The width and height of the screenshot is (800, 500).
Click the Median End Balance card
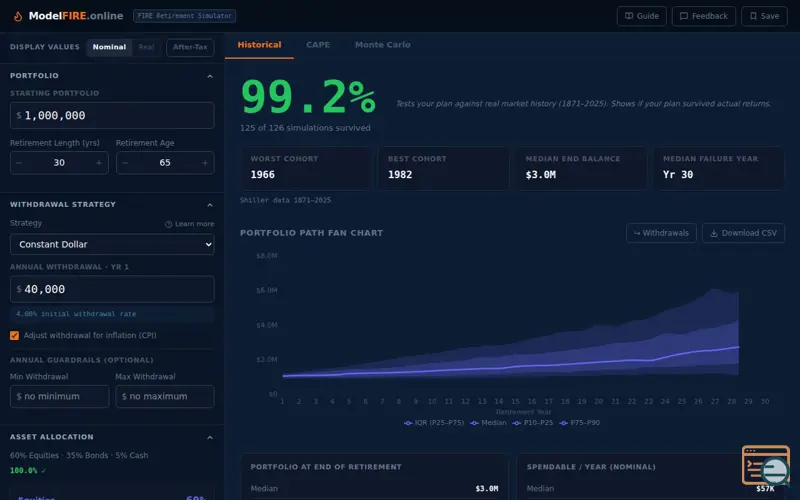click(x=581, y=168)
